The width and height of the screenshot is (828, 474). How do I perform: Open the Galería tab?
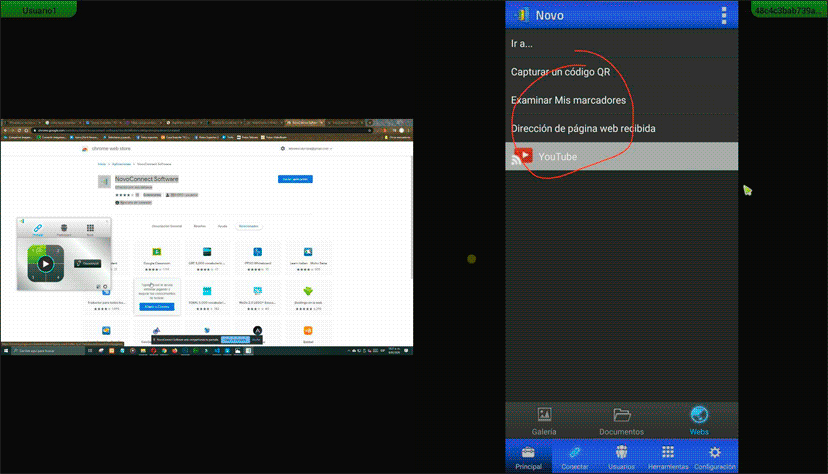point(544,419)
